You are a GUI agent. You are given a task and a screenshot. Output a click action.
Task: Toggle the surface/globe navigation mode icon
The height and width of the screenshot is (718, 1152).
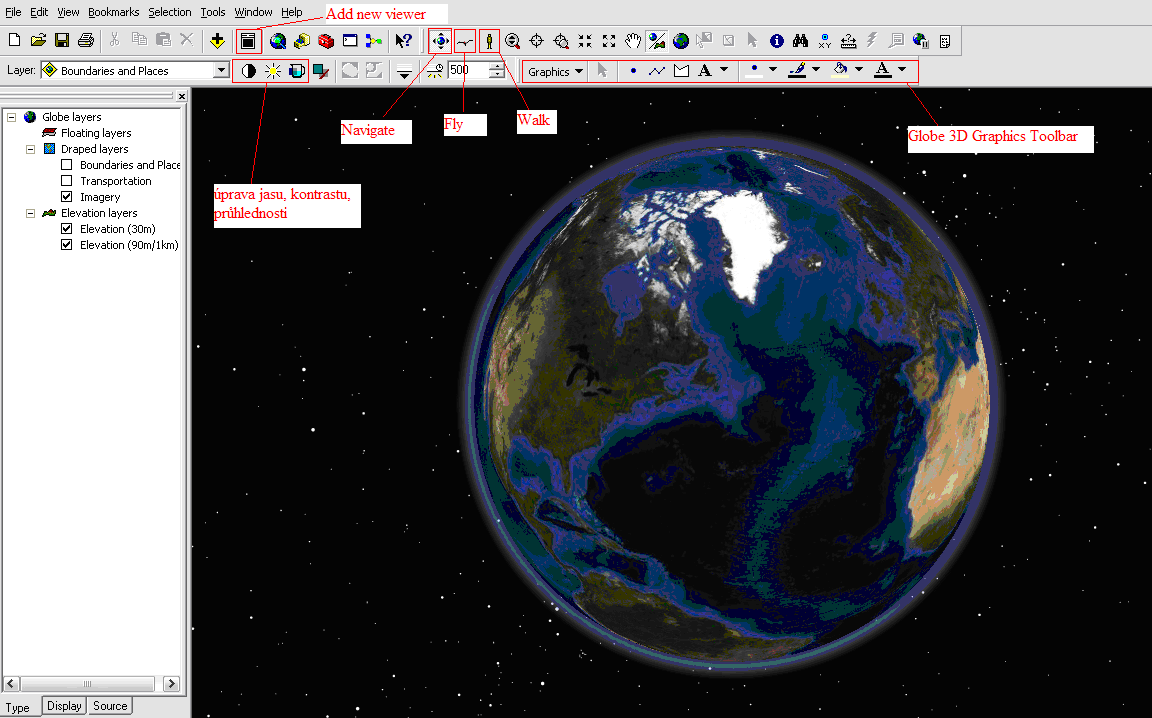pyautogui.click(x=657, y=41)
